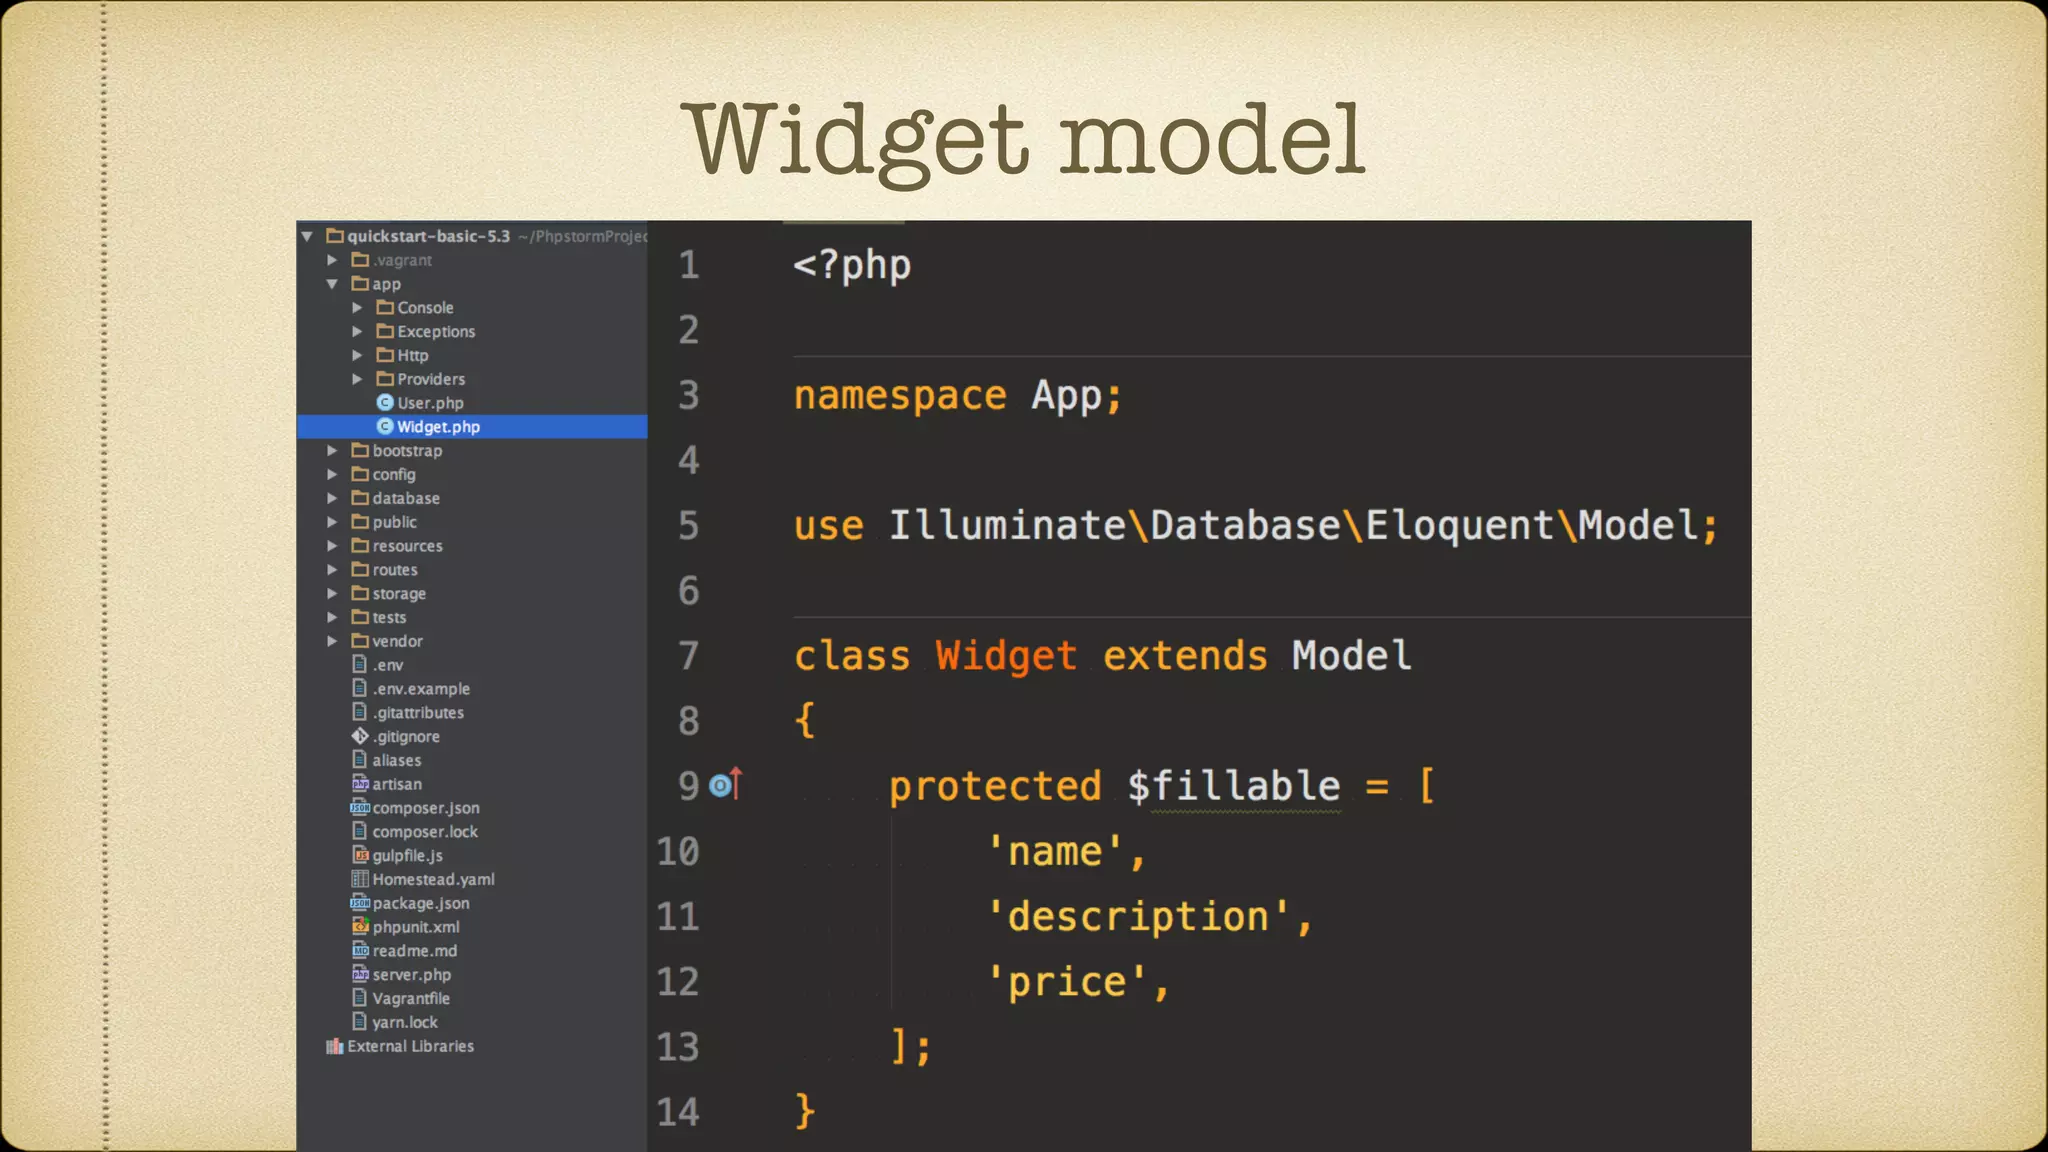Click the app folder icon
The width and height of the screenshot is (2048, 1152).
click(360, 284)
